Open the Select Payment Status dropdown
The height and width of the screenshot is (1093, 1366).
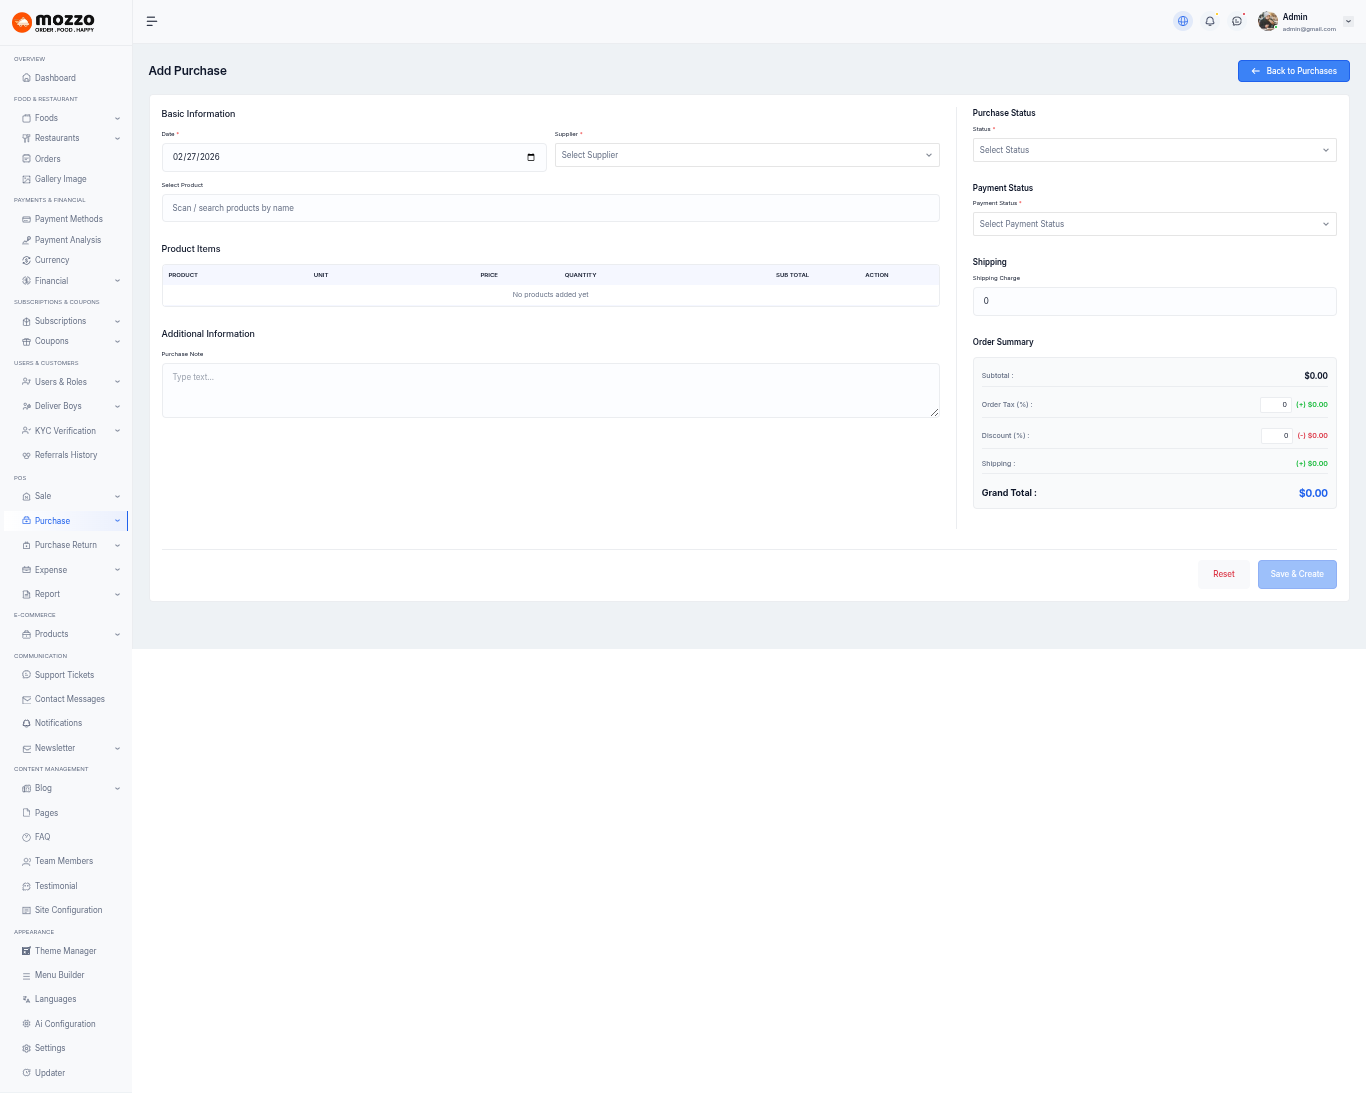point(1153,224)
